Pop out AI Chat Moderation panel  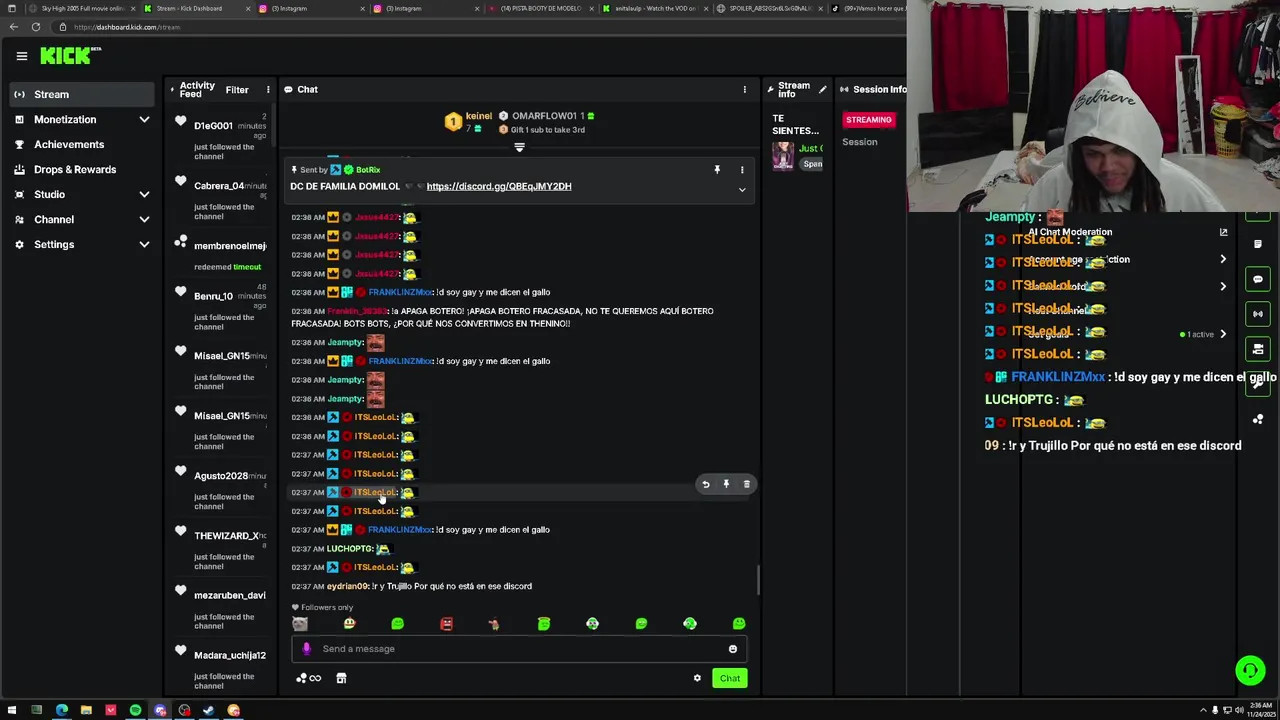point(1223,232)
